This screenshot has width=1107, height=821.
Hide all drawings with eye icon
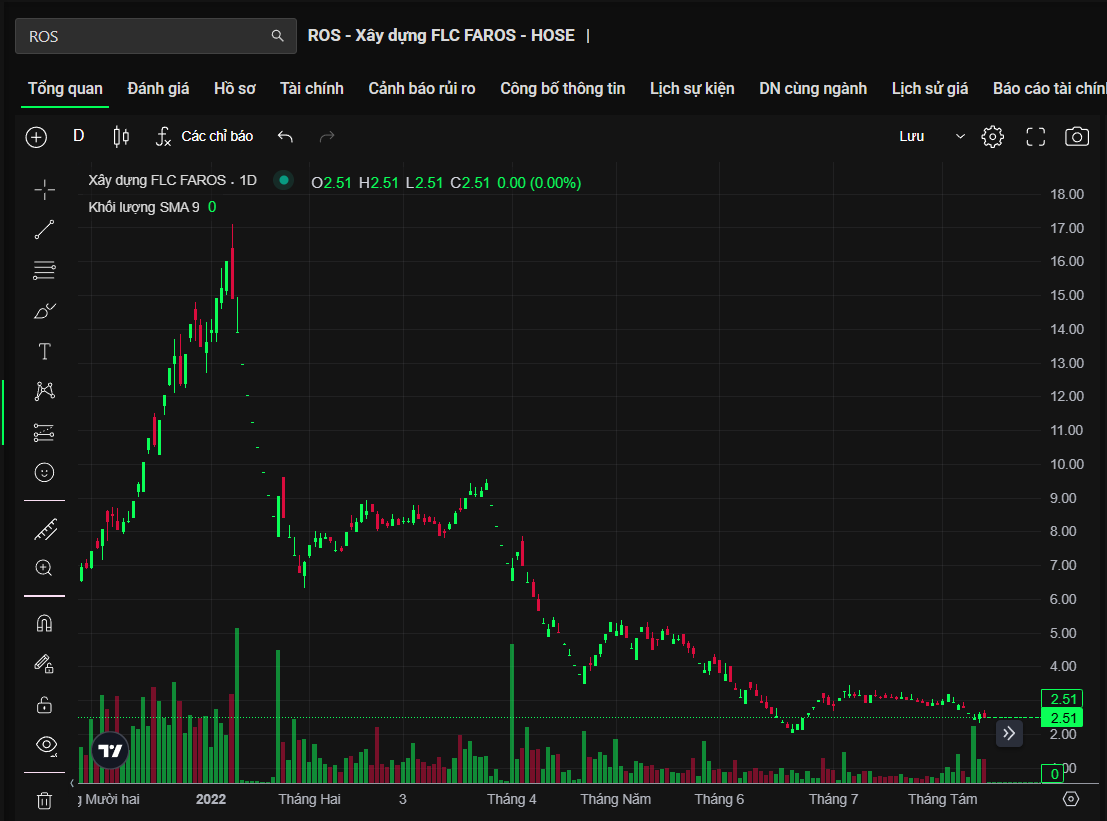44,744
